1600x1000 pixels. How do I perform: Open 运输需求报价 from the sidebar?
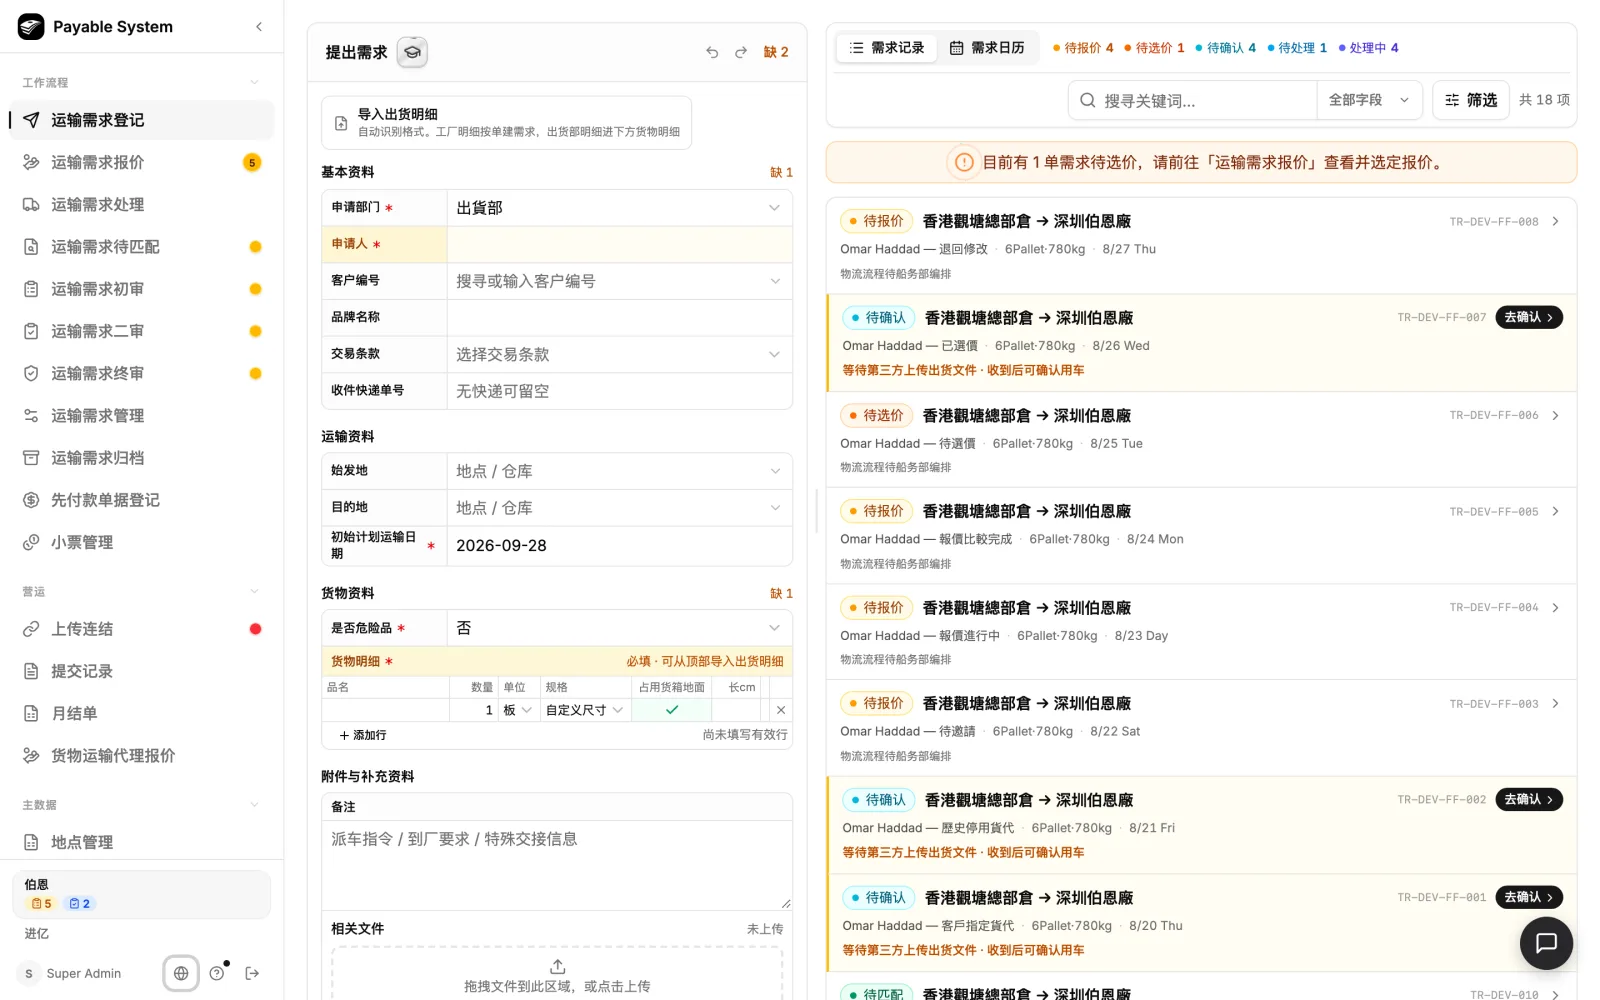[141, 162]
